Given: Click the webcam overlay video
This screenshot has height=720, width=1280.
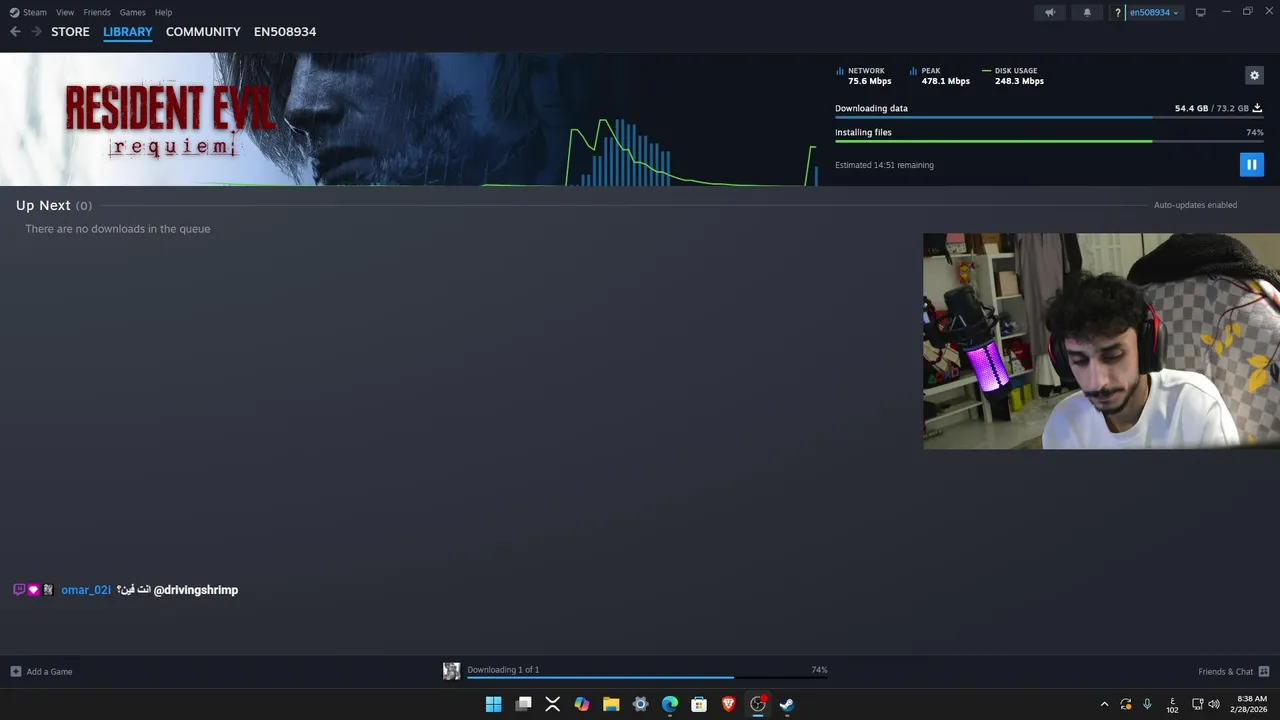Looking at the screenshot, I should pos(1101,341).
